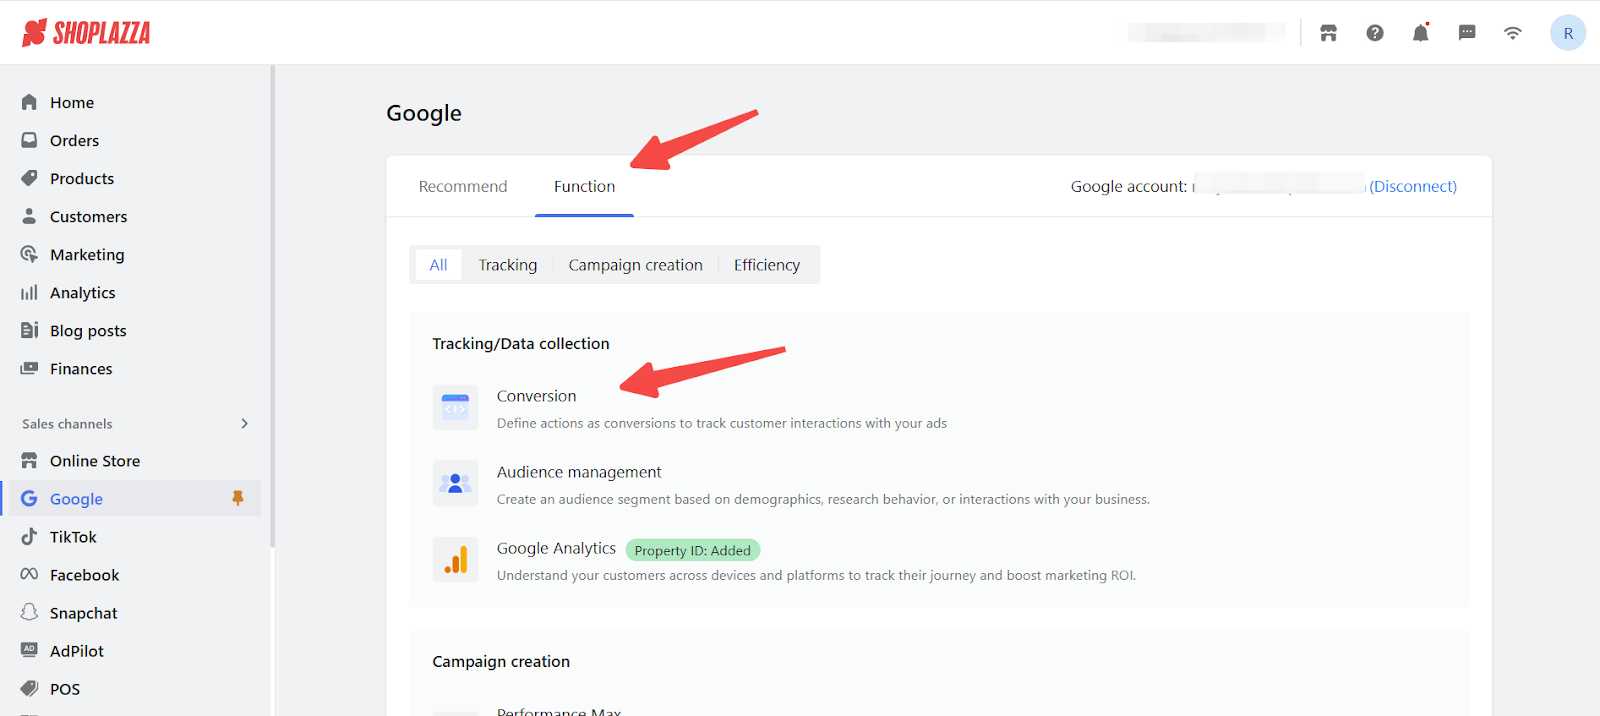Select the Function tab
The height and width of the screenshot is (716, 1600).
(x=585, y=186)
